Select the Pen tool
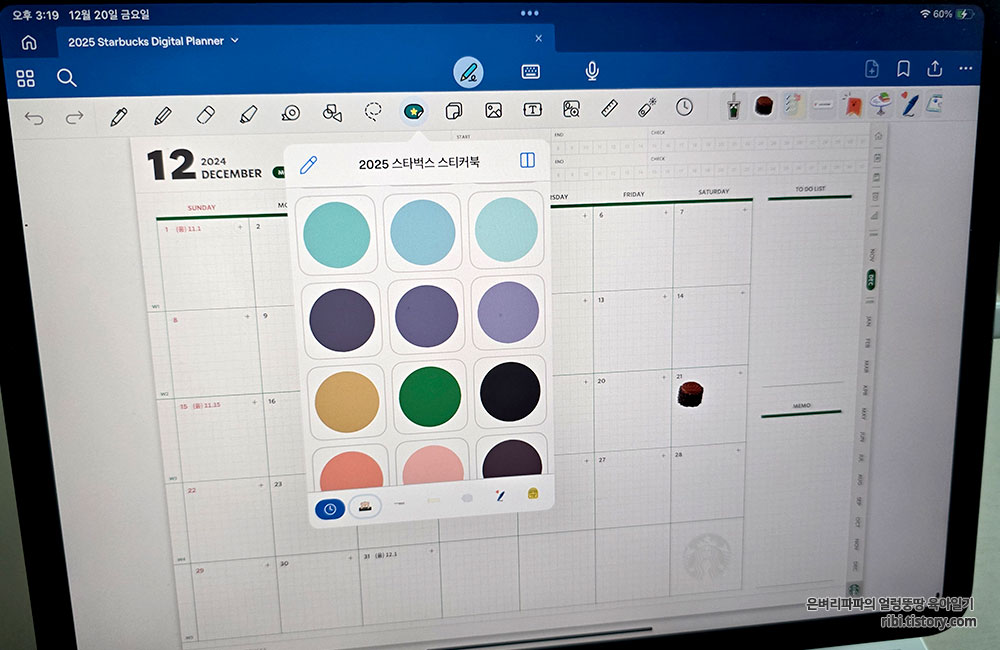Image resolution: width=1000 pixels, height=650 pixels. [119, 117]
